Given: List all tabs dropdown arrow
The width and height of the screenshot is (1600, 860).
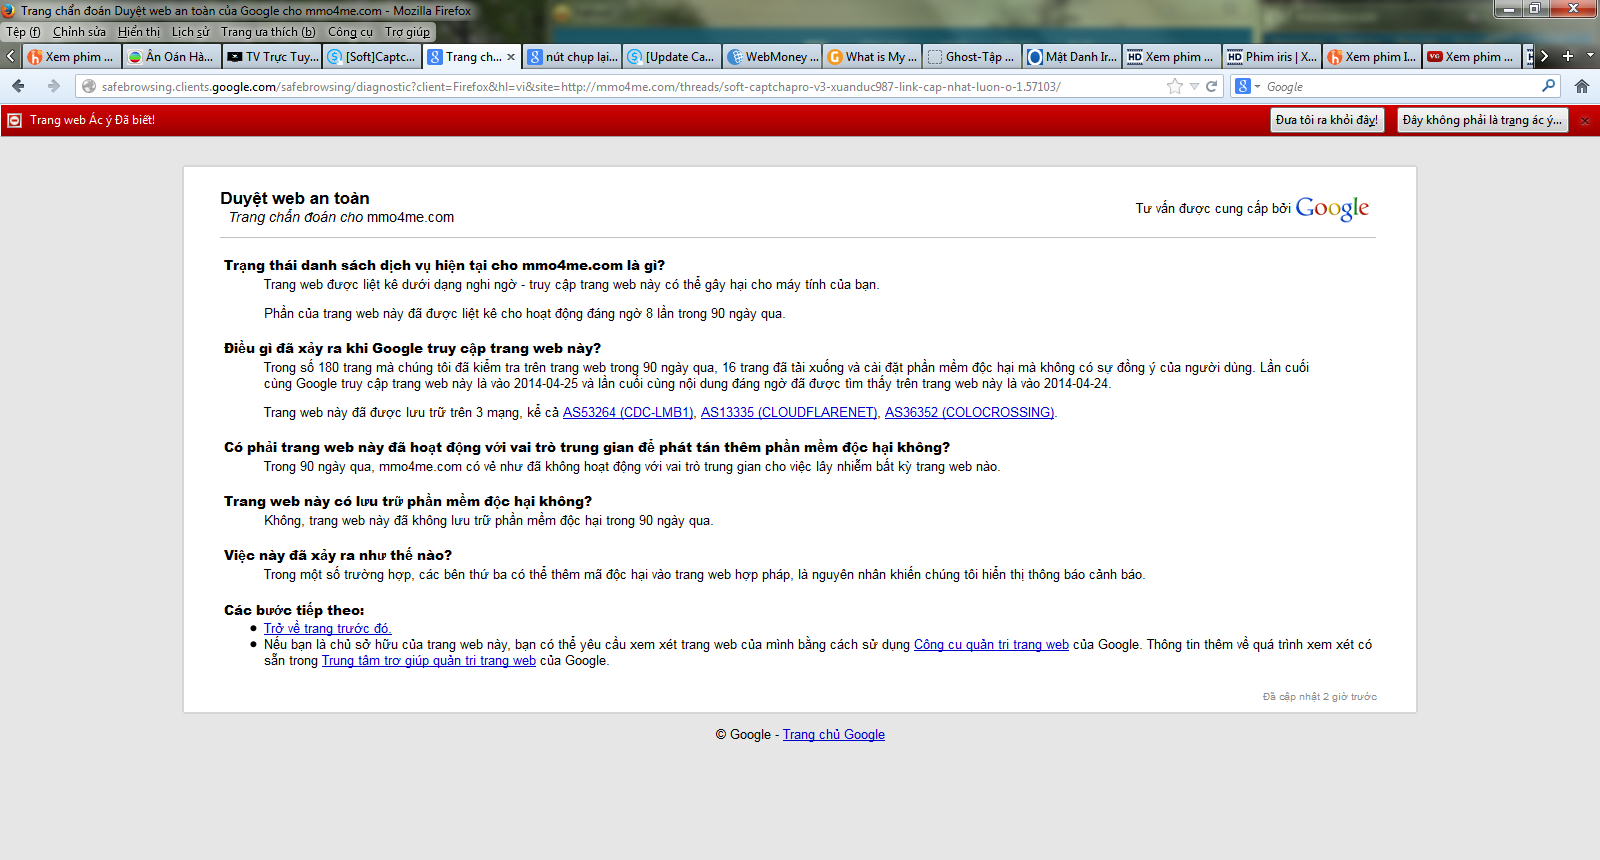Looking at the screenshot, I should click(x=1590, y=56).
